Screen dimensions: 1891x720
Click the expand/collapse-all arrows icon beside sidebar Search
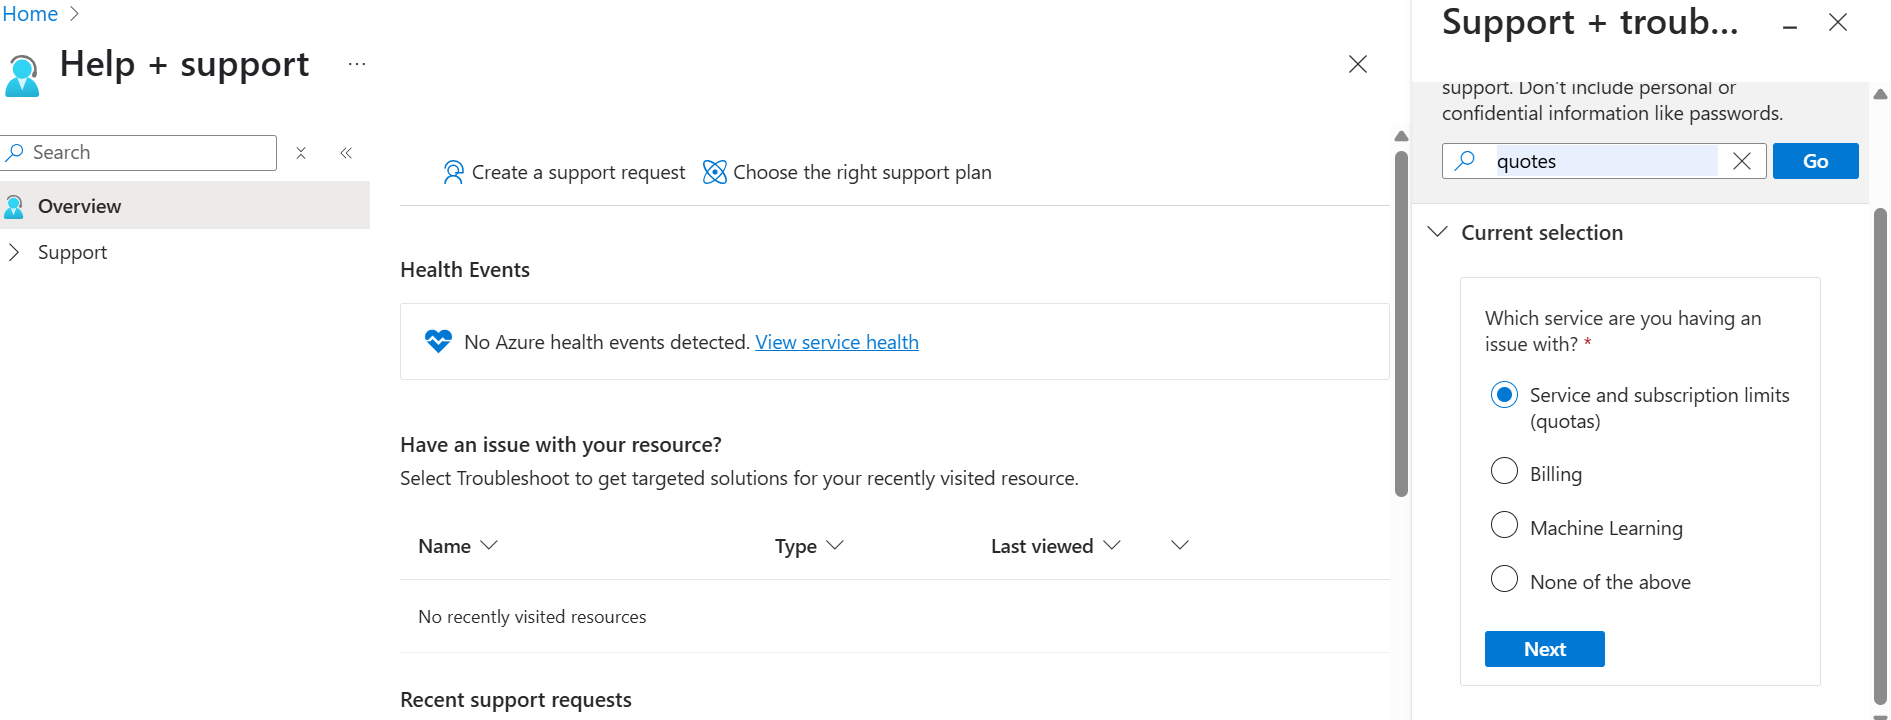click(301, 153)
